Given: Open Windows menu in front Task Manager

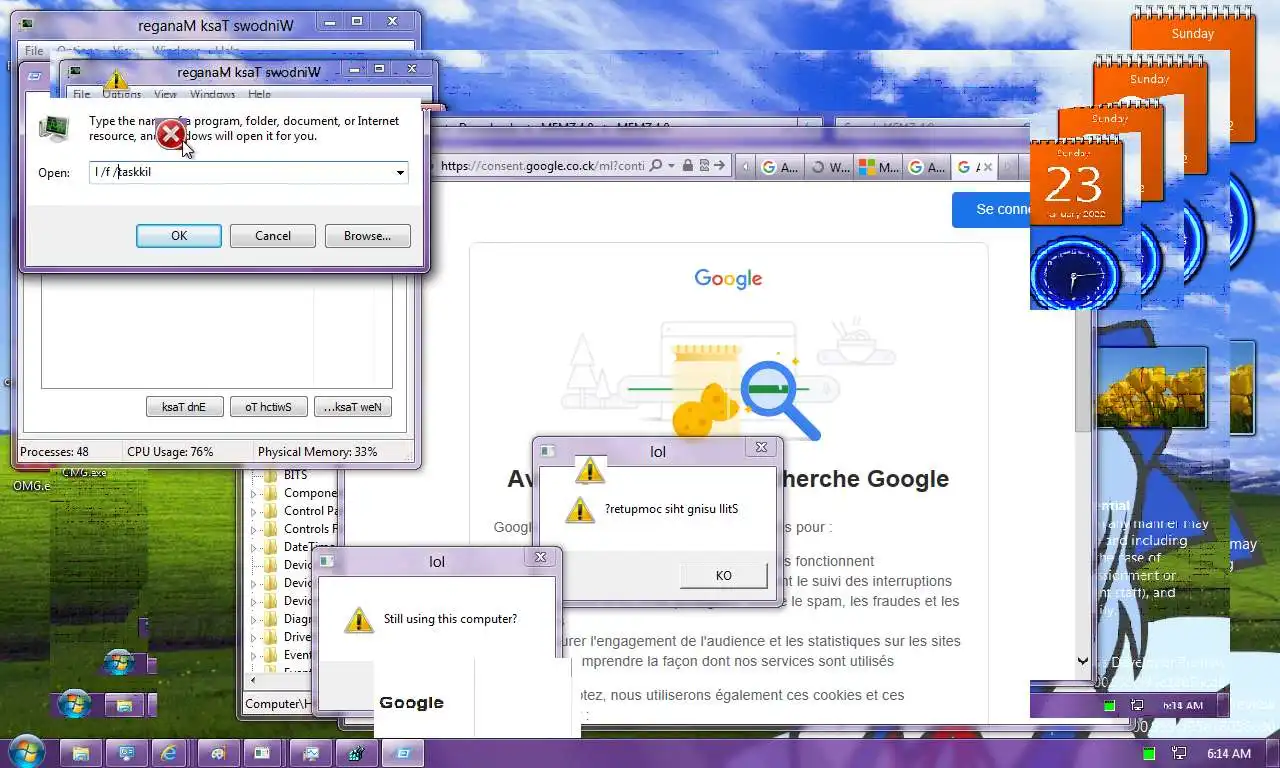Looking at the screenshot, I should pyautogui.click(x=212, y=95).
